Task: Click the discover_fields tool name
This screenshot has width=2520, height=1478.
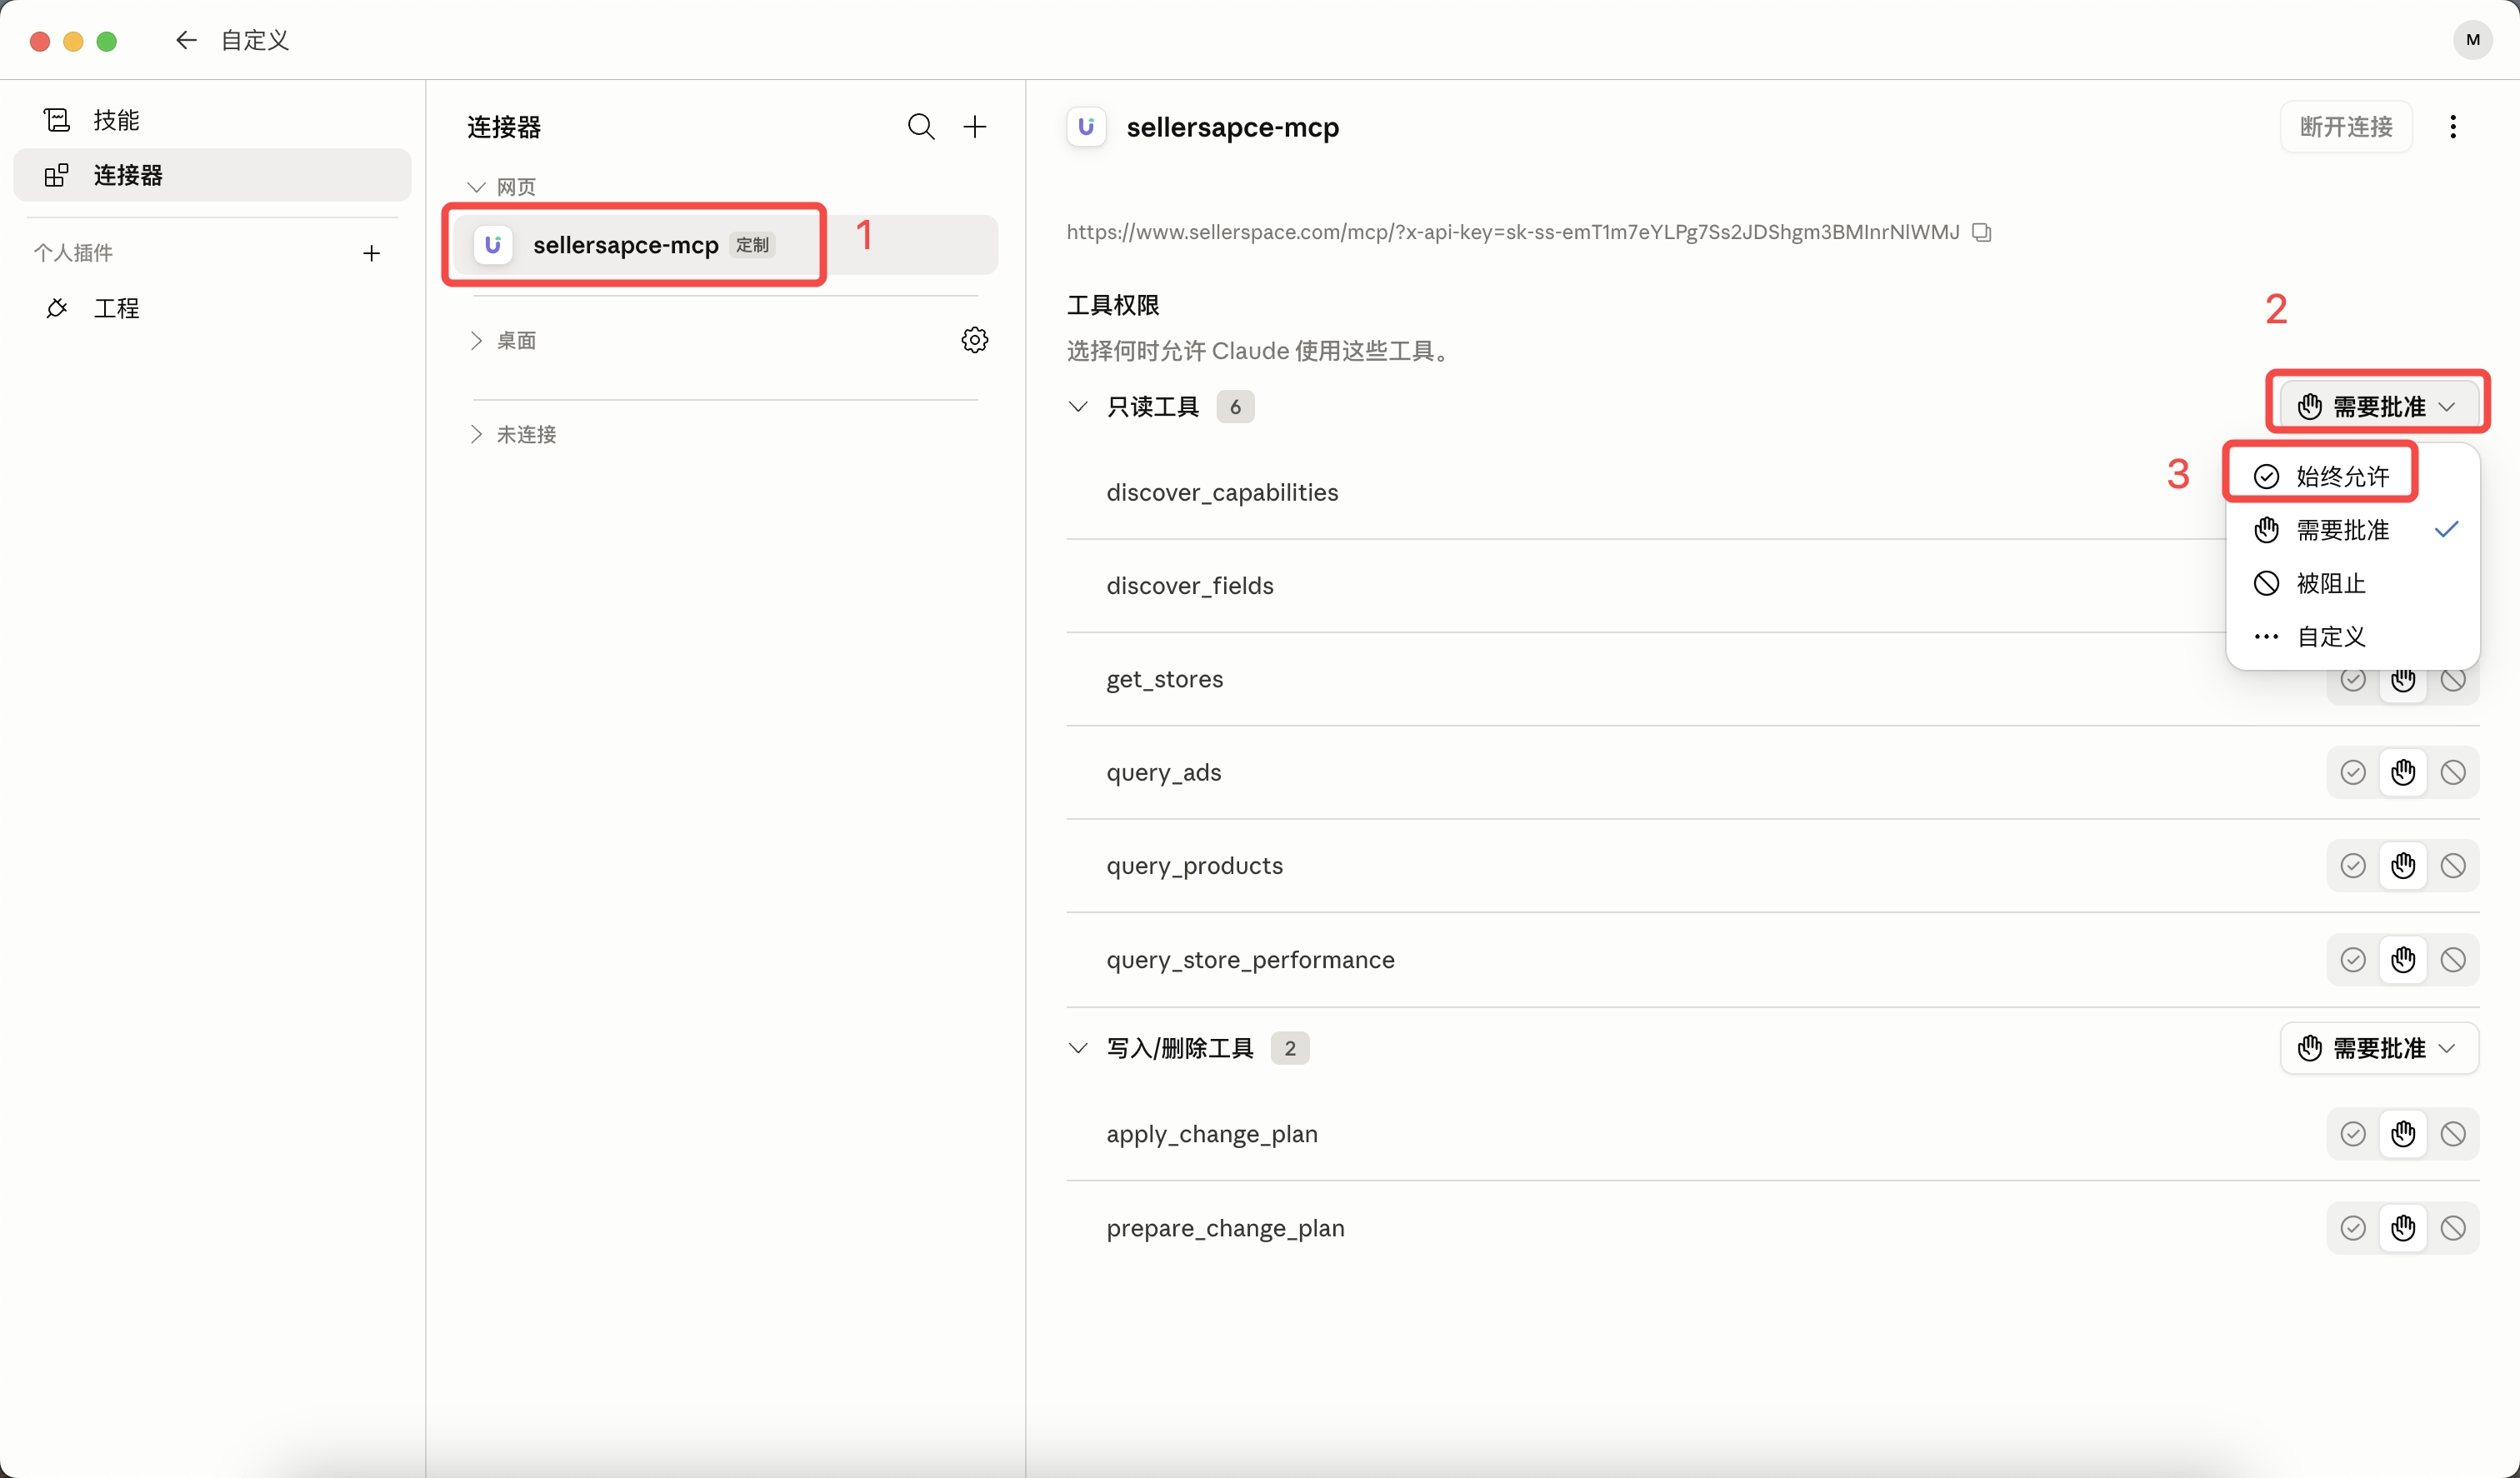Action: 1190,585
